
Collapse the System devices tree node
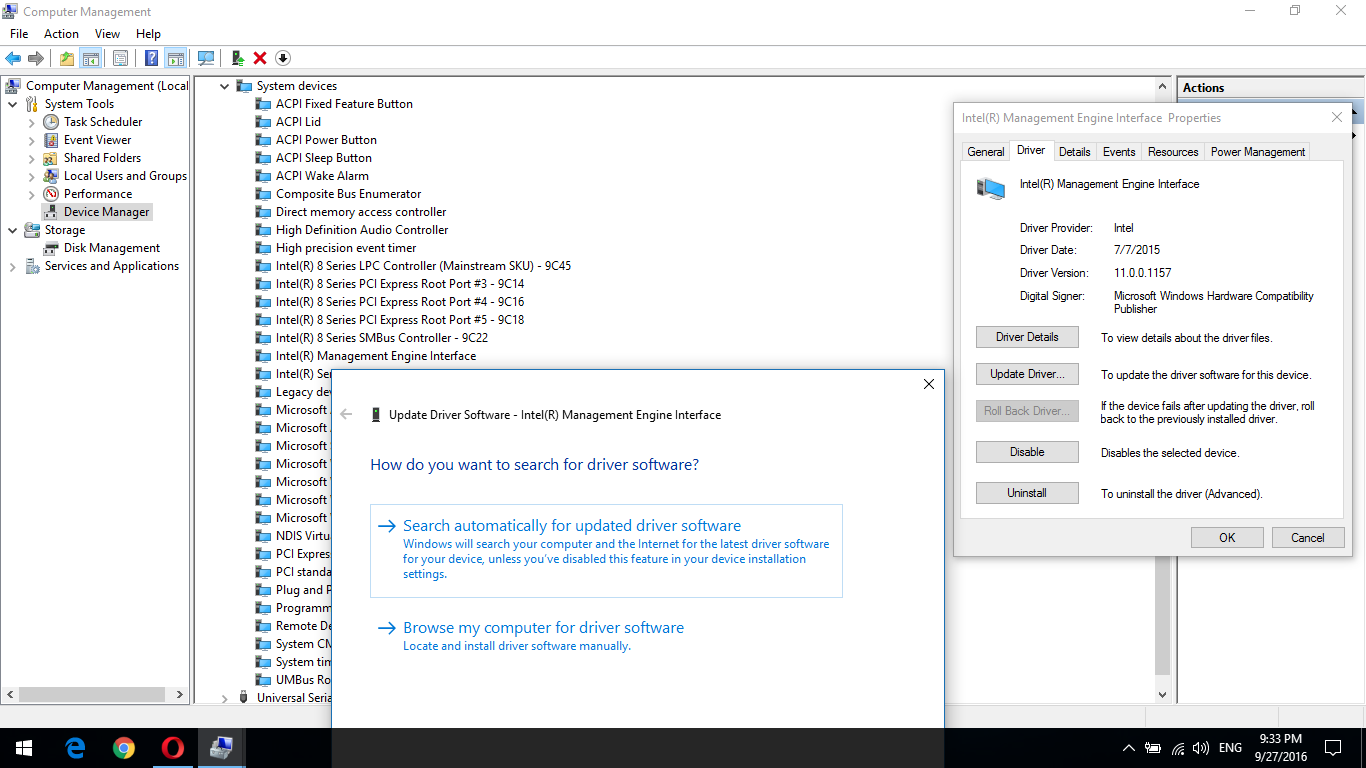(x=225, y=86)
